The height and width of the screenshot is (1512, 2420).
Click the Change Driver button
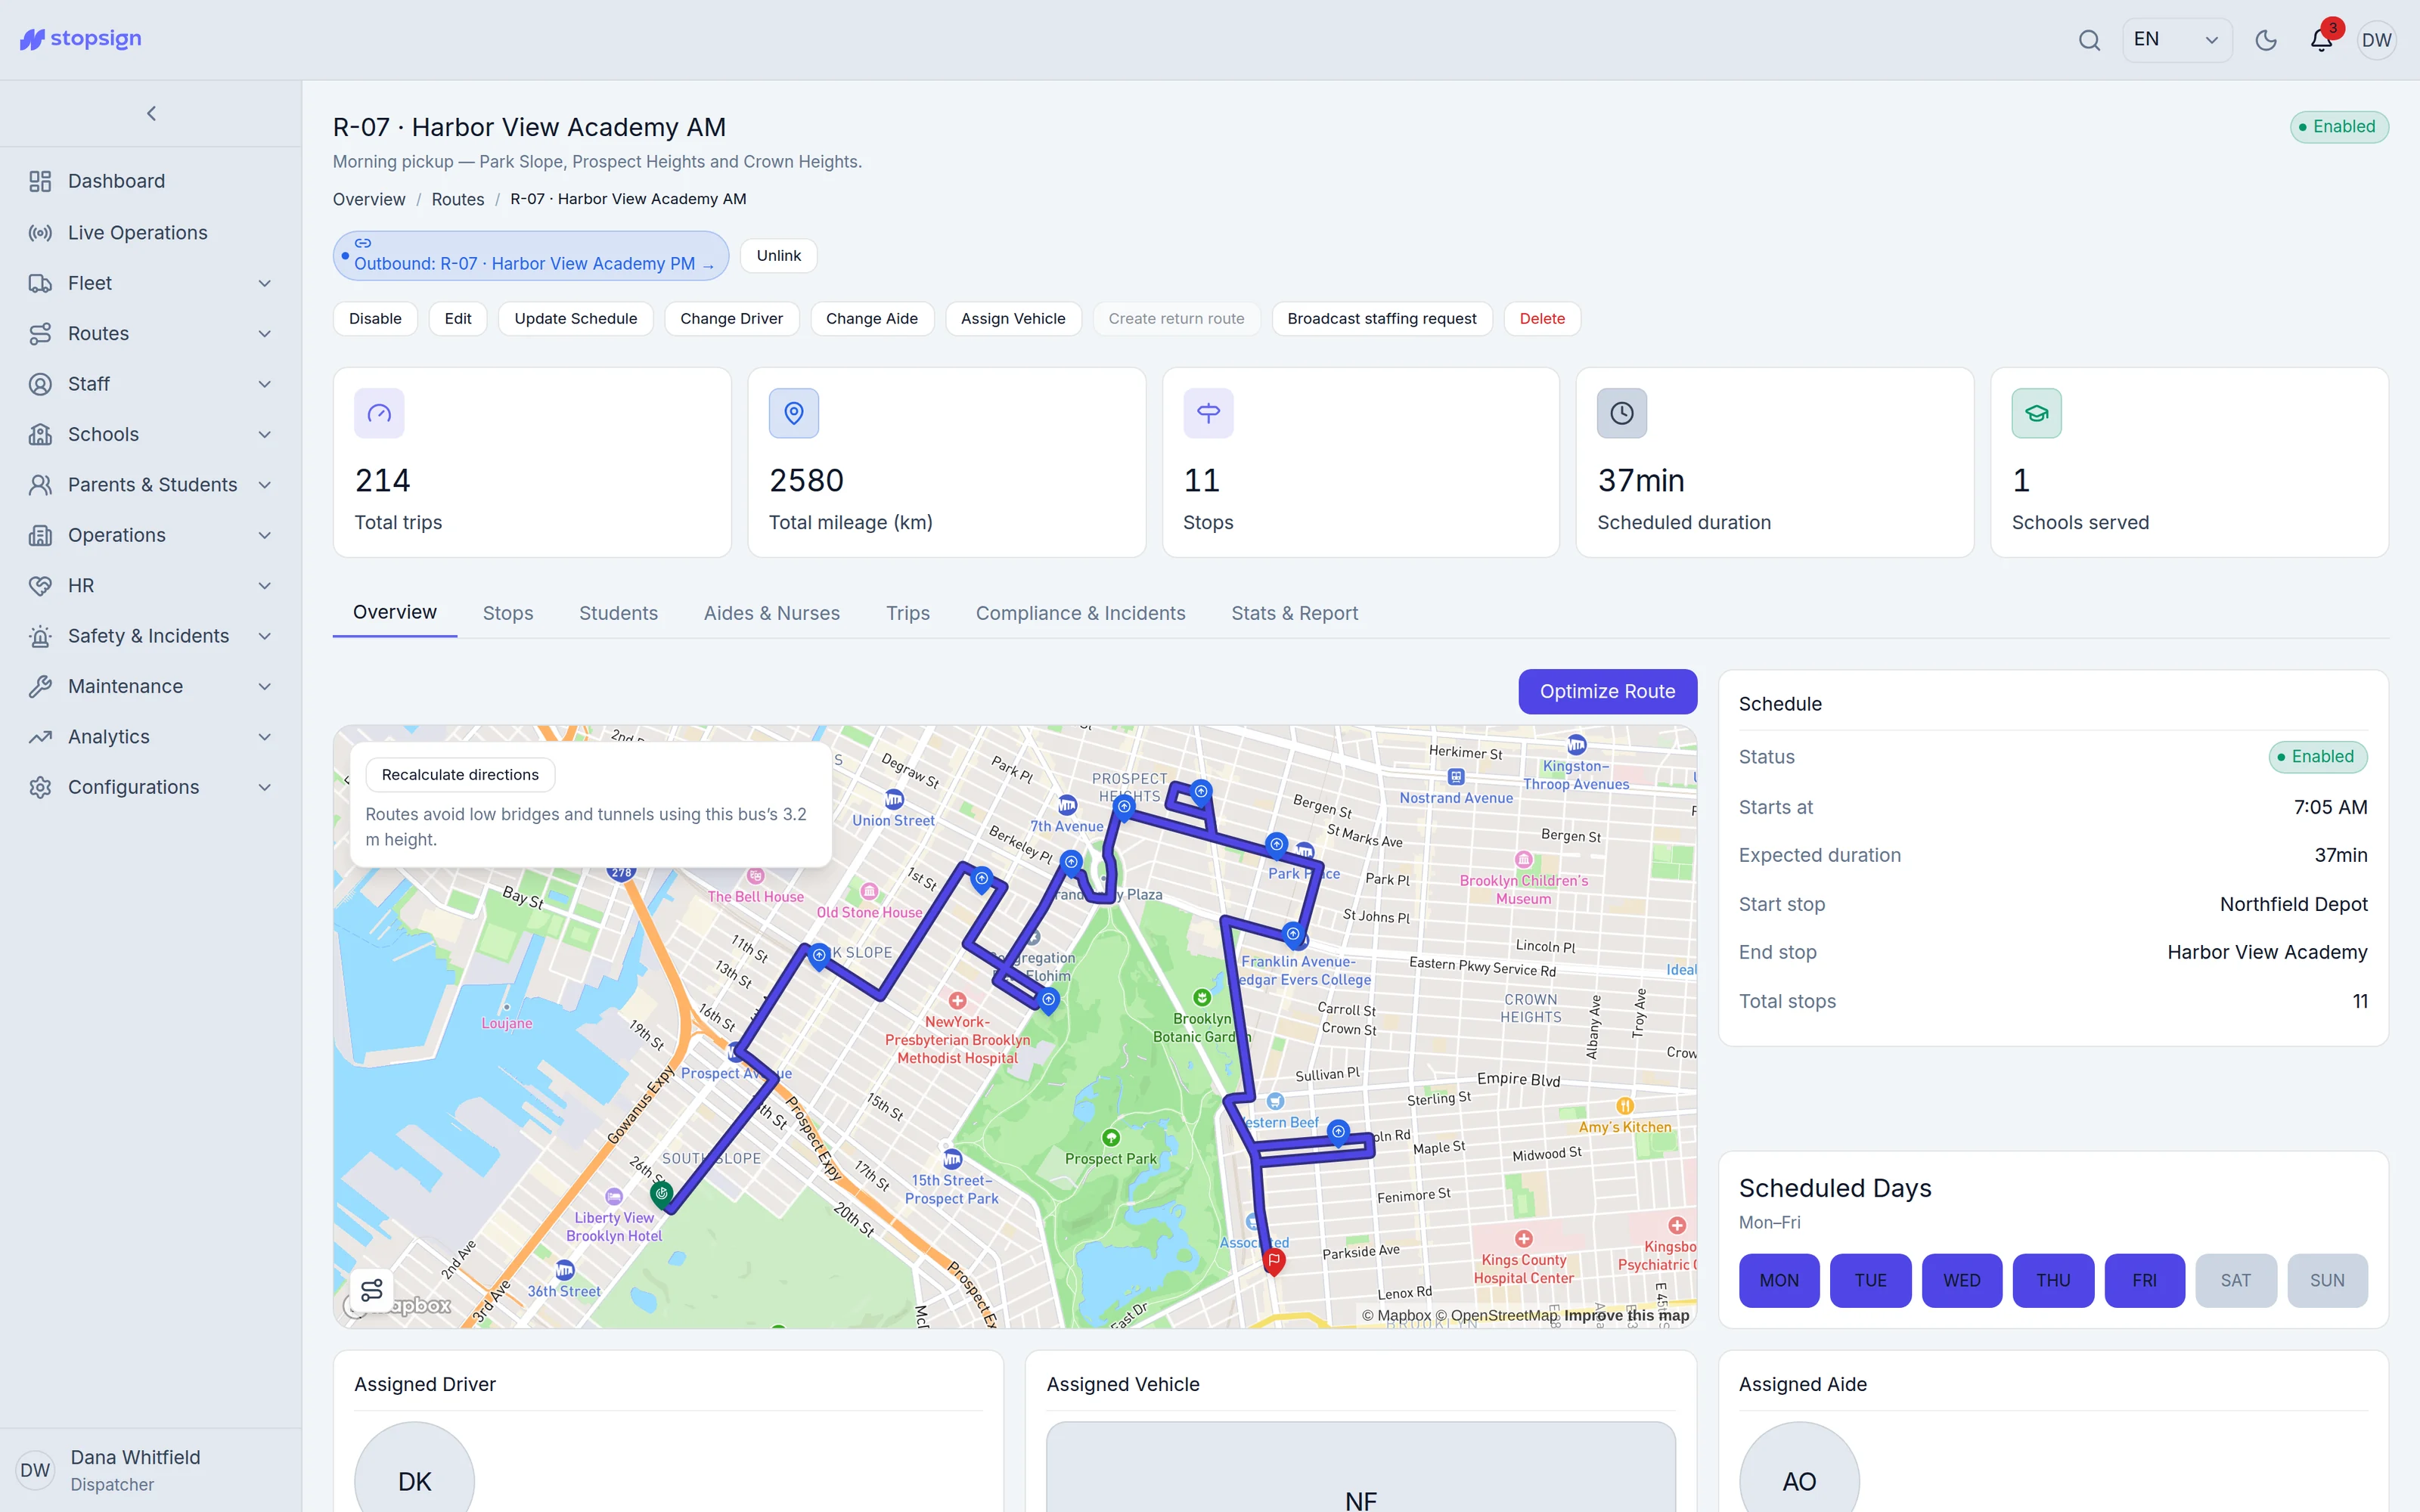click(x=731, y=319)
